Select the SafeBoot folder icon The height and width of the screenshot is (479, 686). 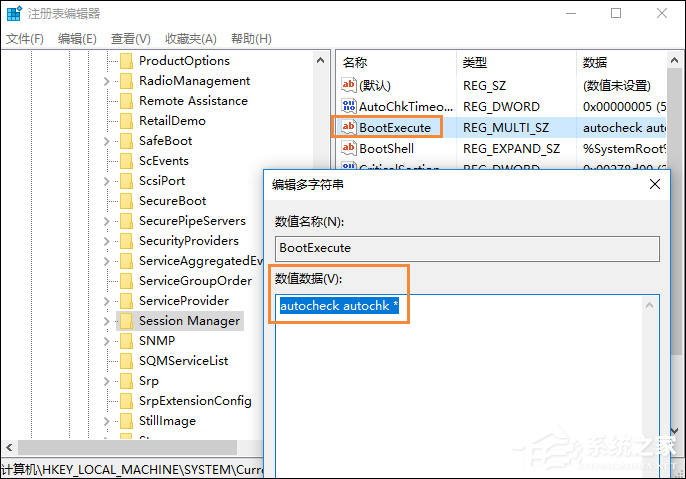126,141
